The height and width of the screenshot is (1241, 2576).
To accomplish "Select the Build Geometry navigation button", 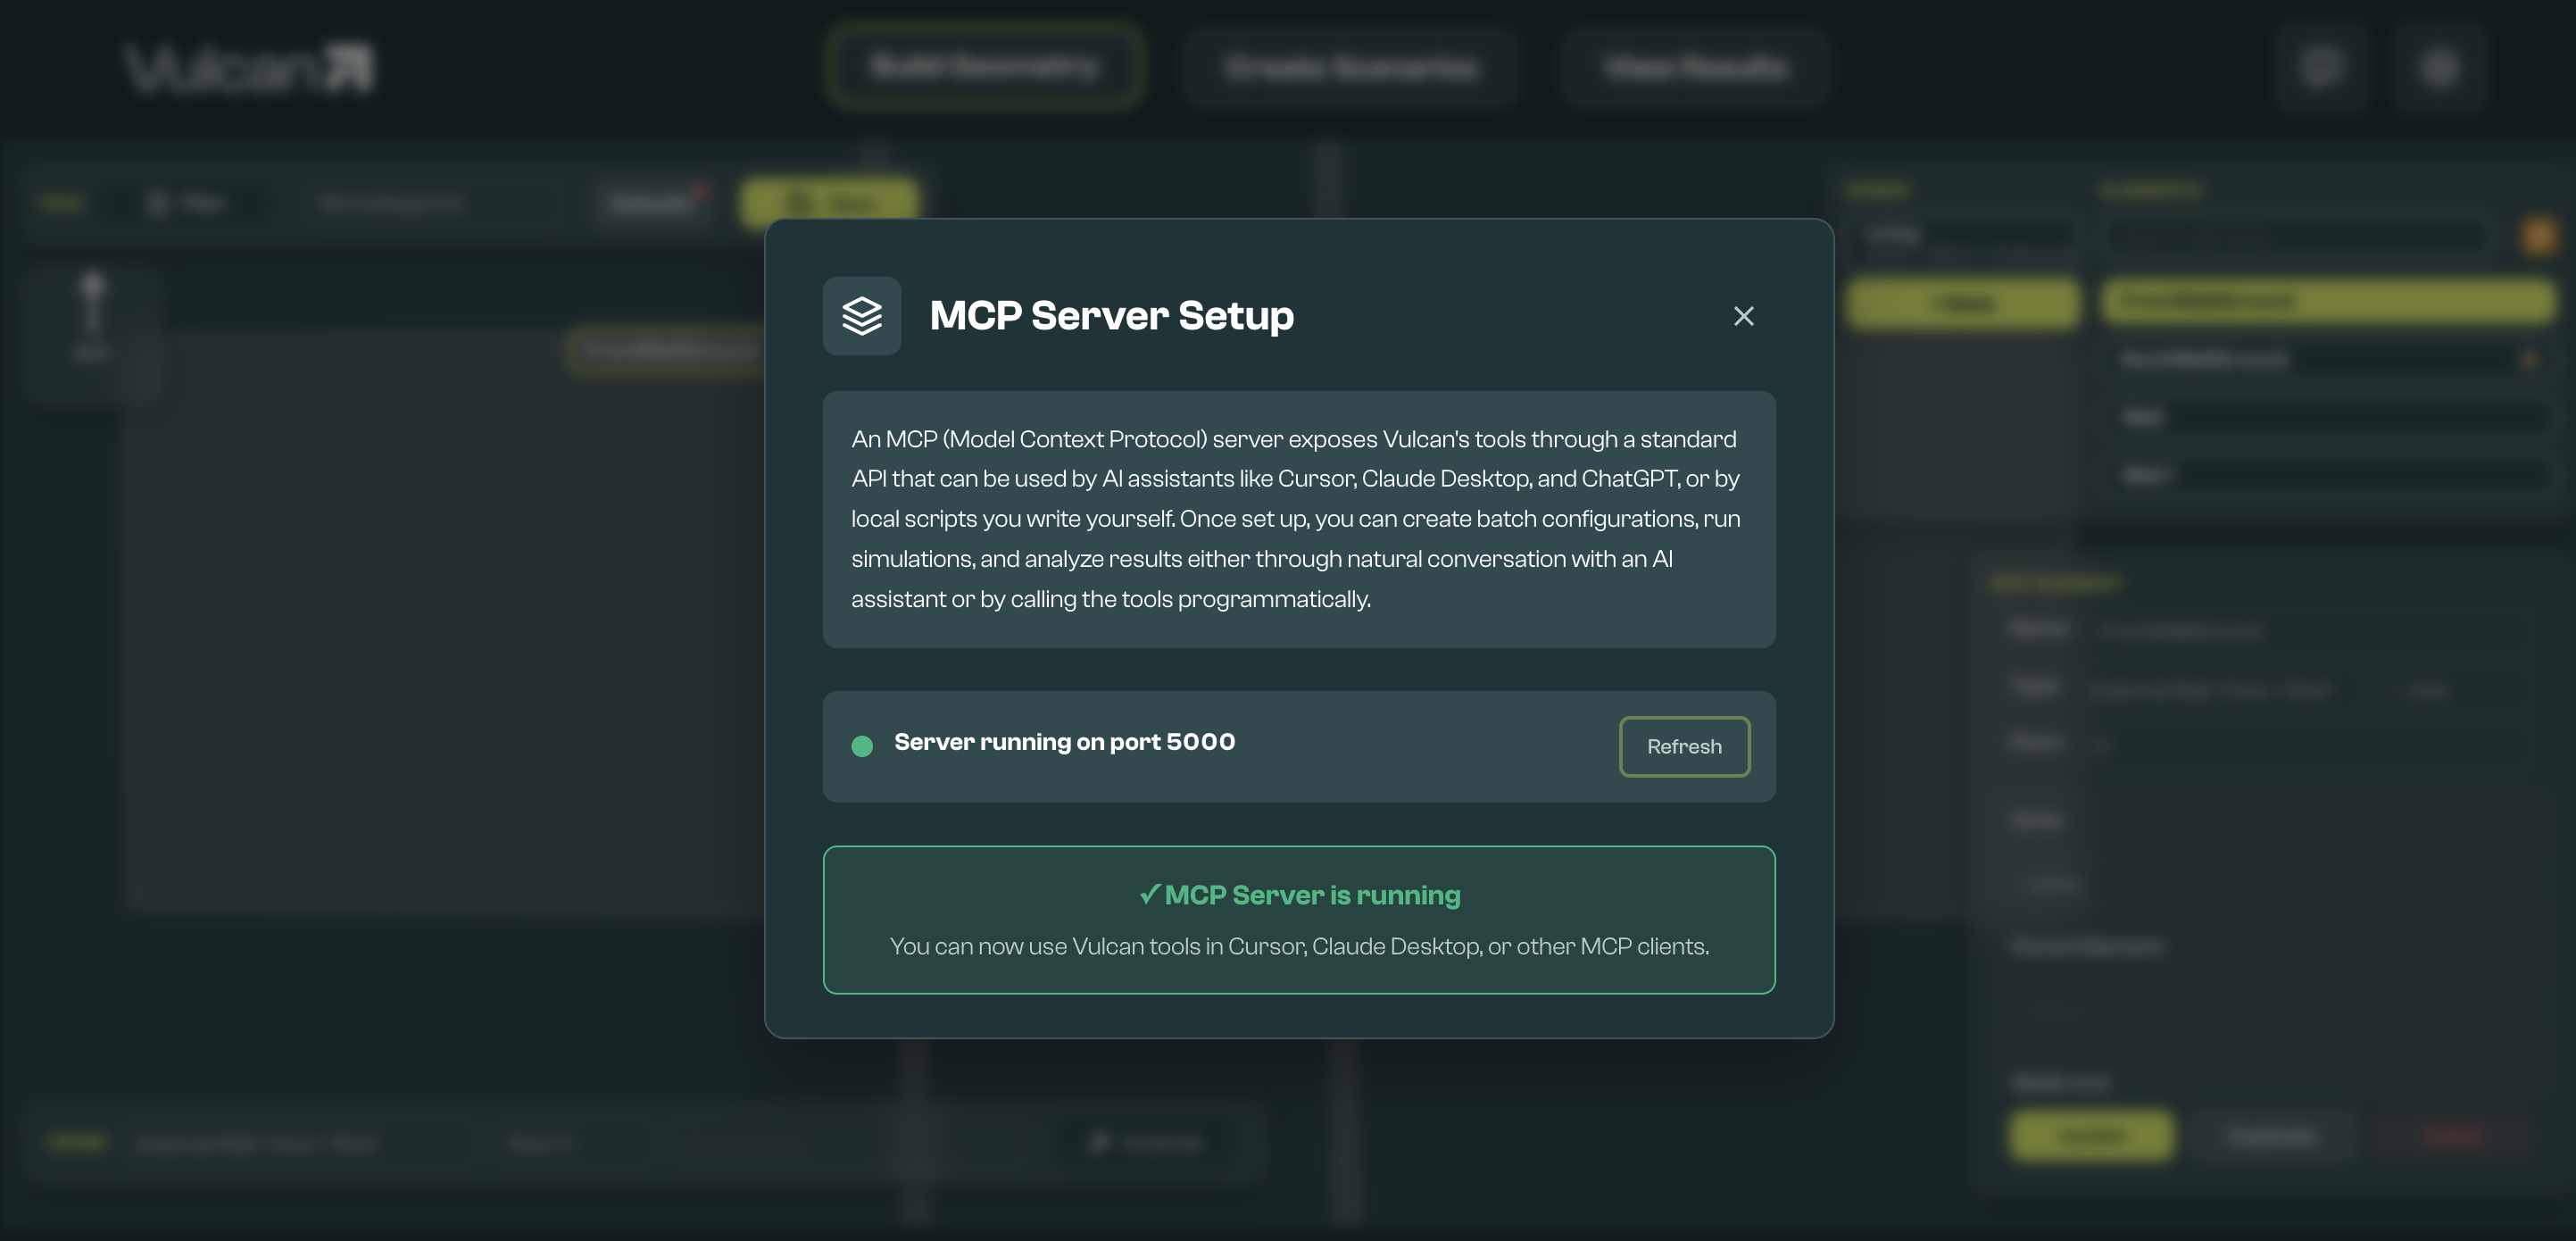I will 985,66.
